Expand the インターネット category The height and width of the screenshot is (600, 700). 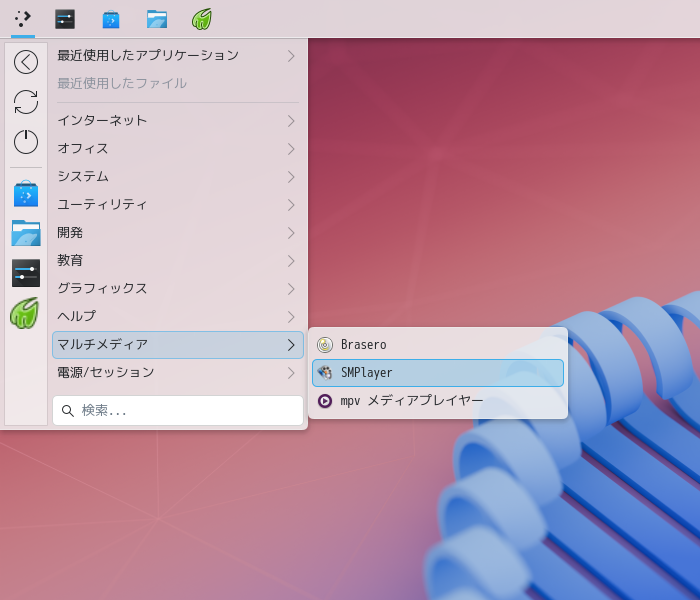pos(178,121)
